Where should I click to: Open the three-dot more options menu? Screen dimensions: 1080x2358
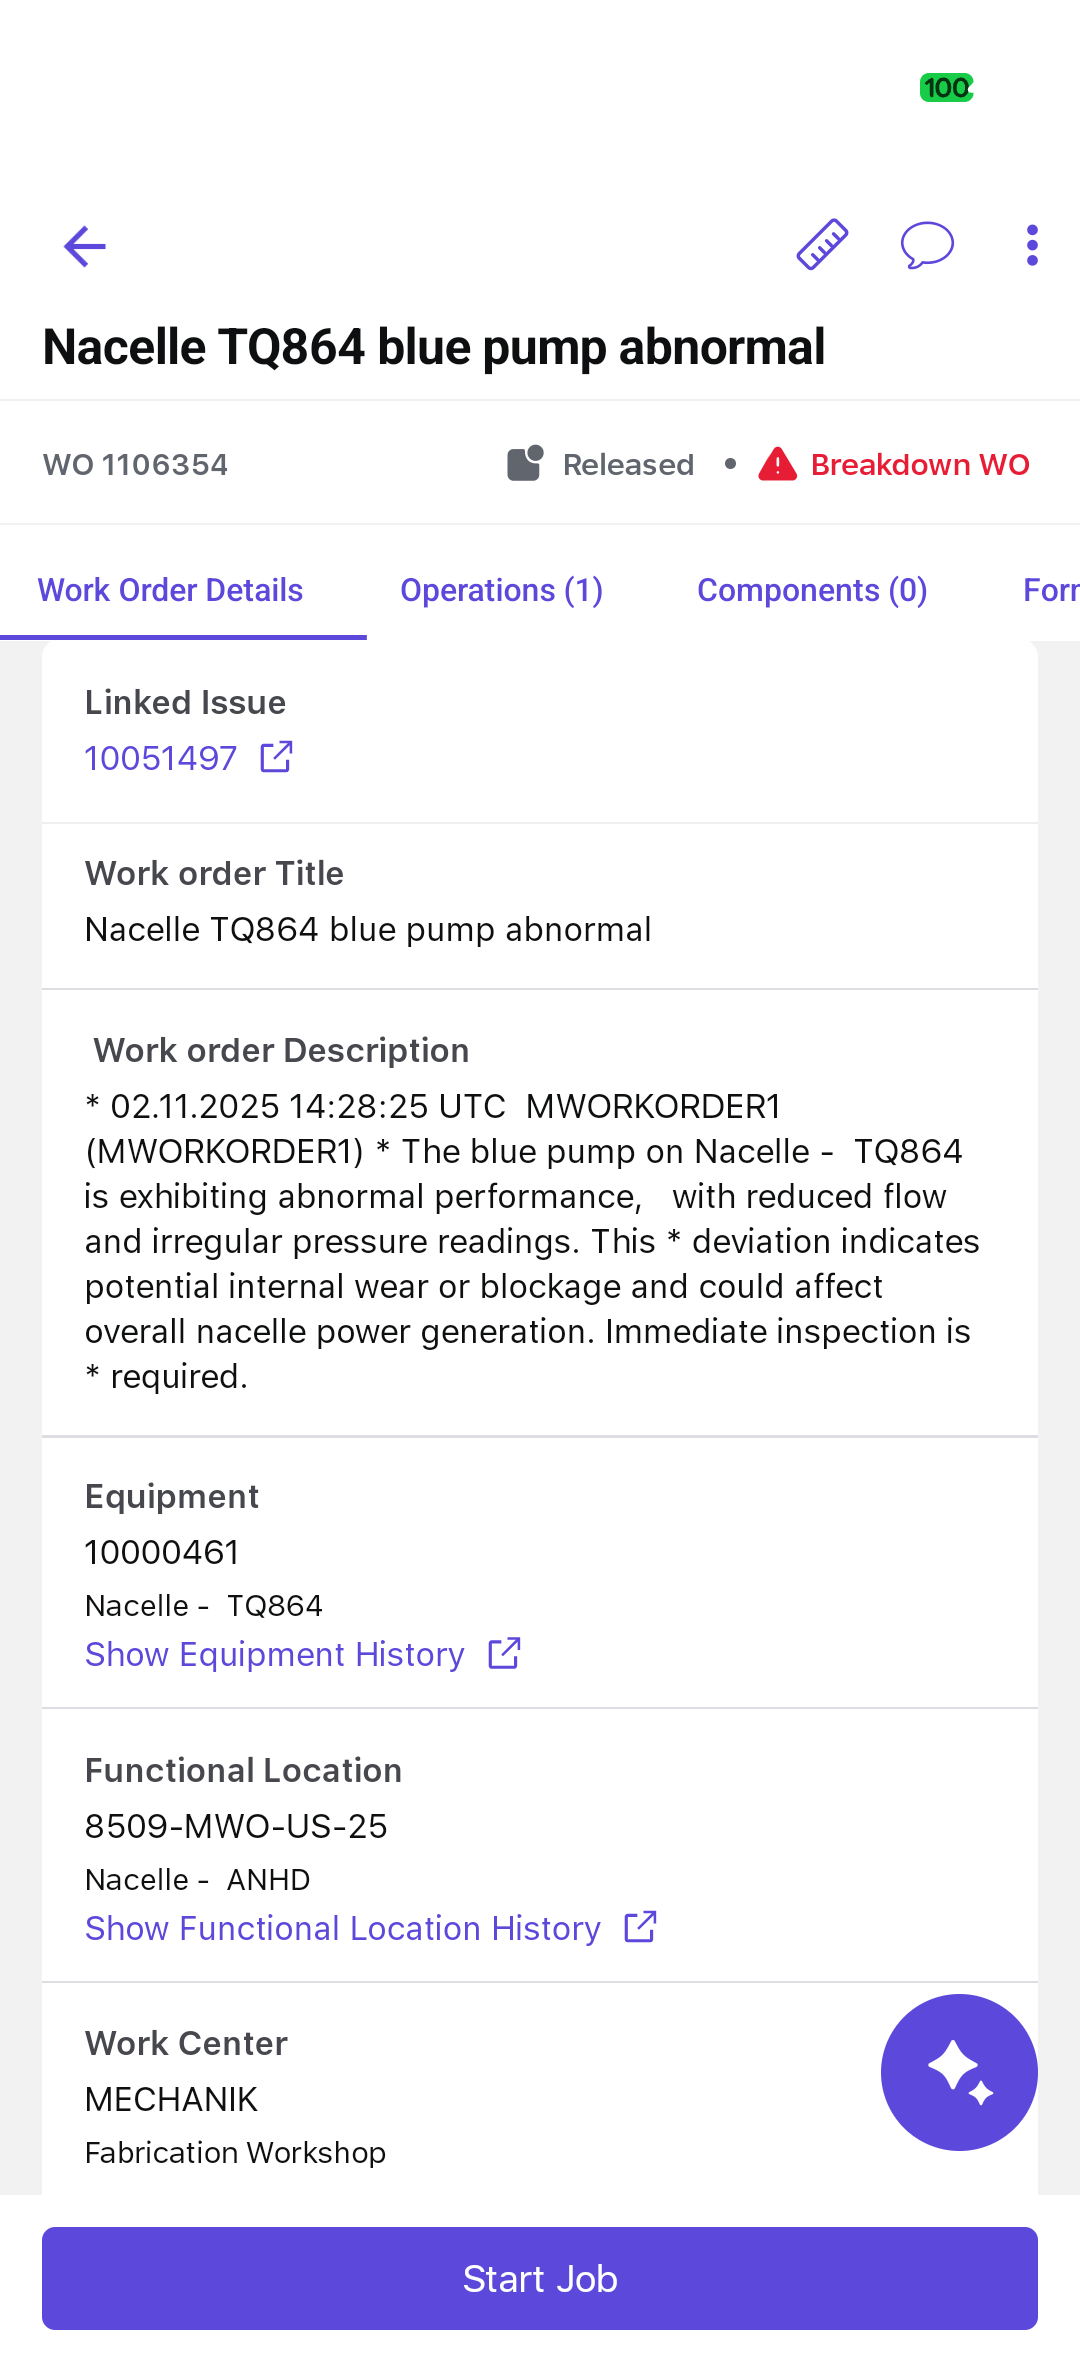[1032, 245]
